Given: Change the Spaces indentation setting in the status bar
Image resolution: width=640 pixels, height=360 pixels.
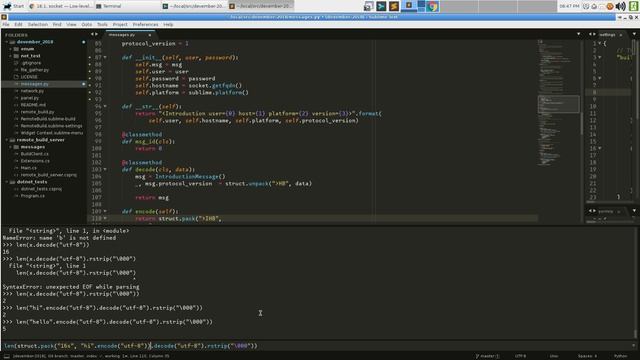Looking at the screenshot, I should [x=587, y=356].
